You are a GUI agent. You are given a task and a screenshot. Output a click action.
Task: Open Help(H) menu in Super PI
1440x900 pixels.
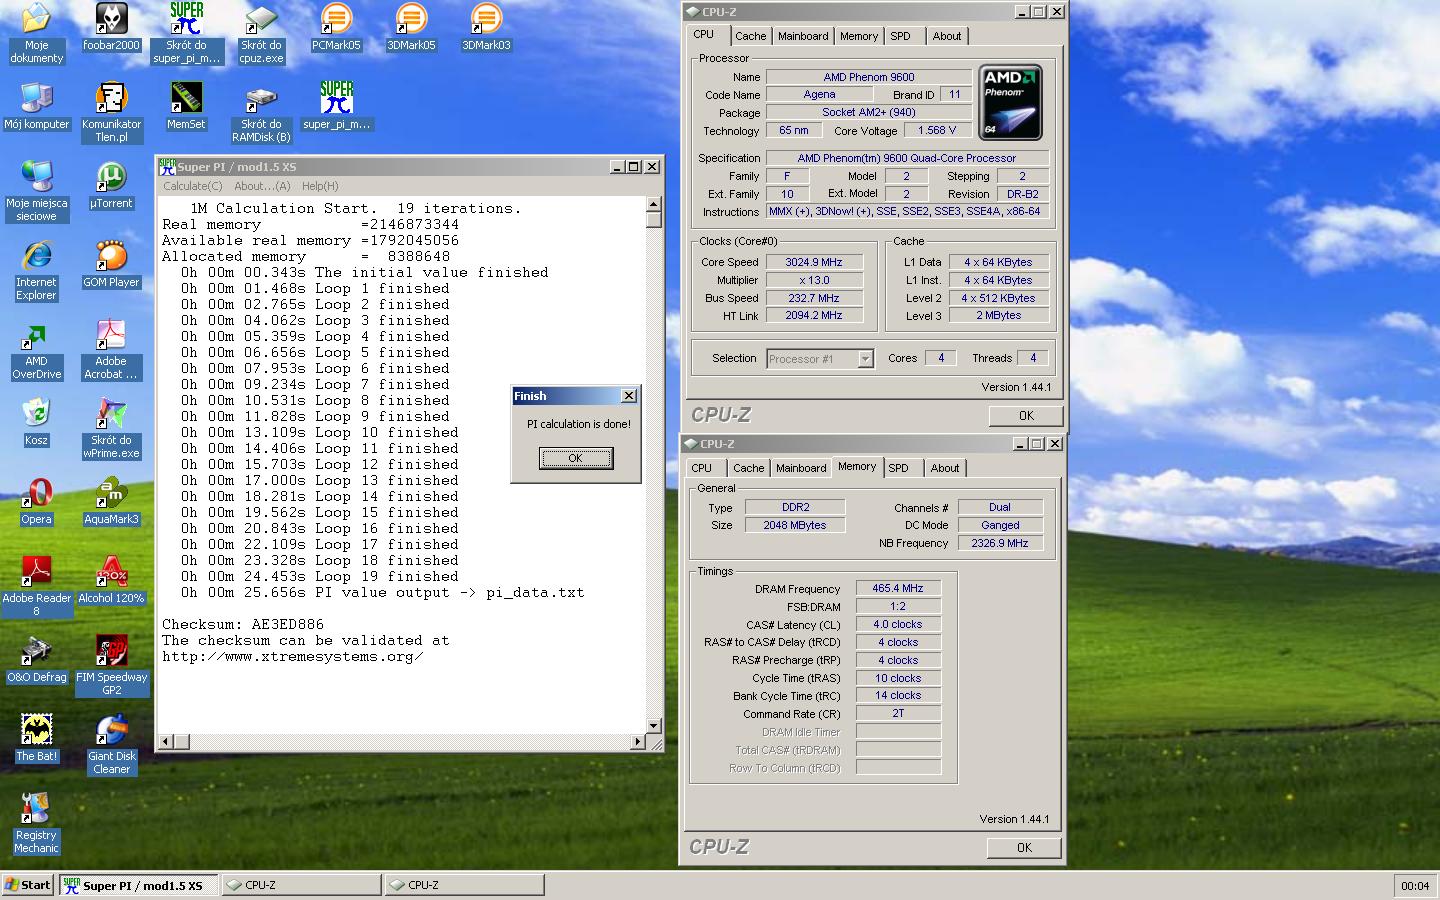(320, 186)
